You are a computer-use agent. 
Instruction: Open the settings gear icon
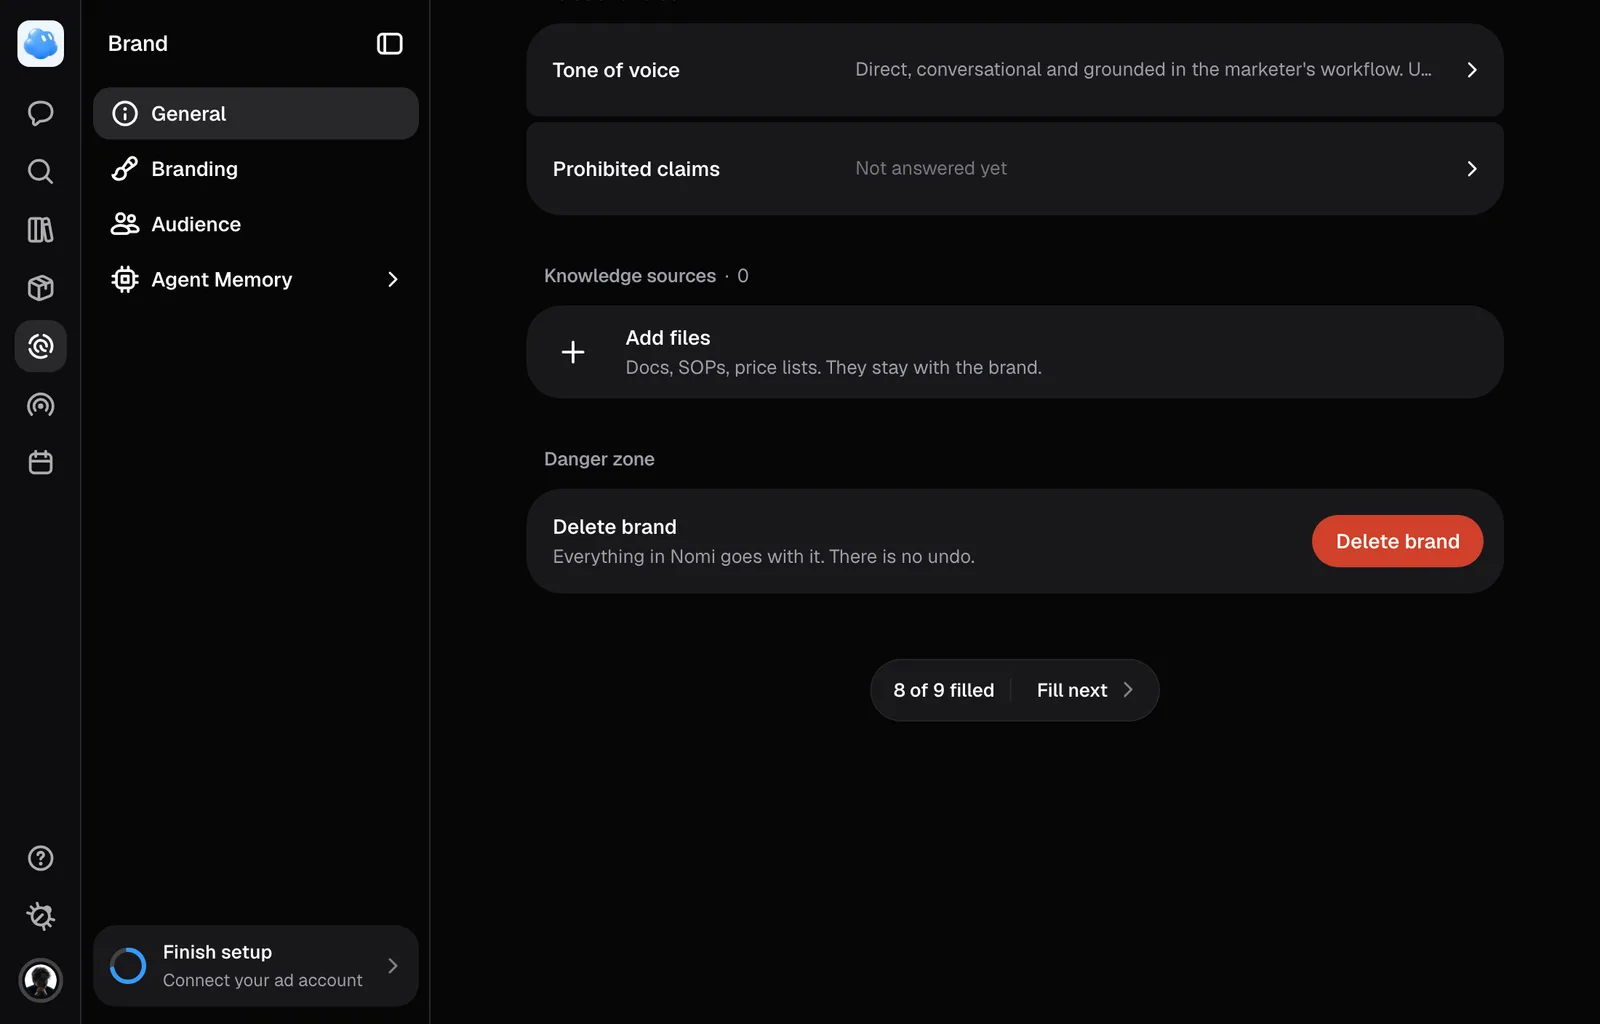click(x=41, y=916)
